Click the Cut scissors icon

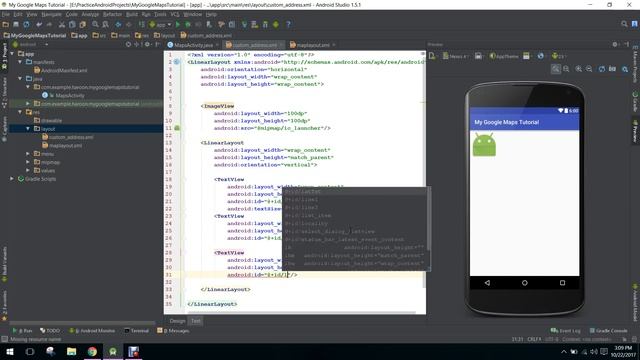point(62,24)
